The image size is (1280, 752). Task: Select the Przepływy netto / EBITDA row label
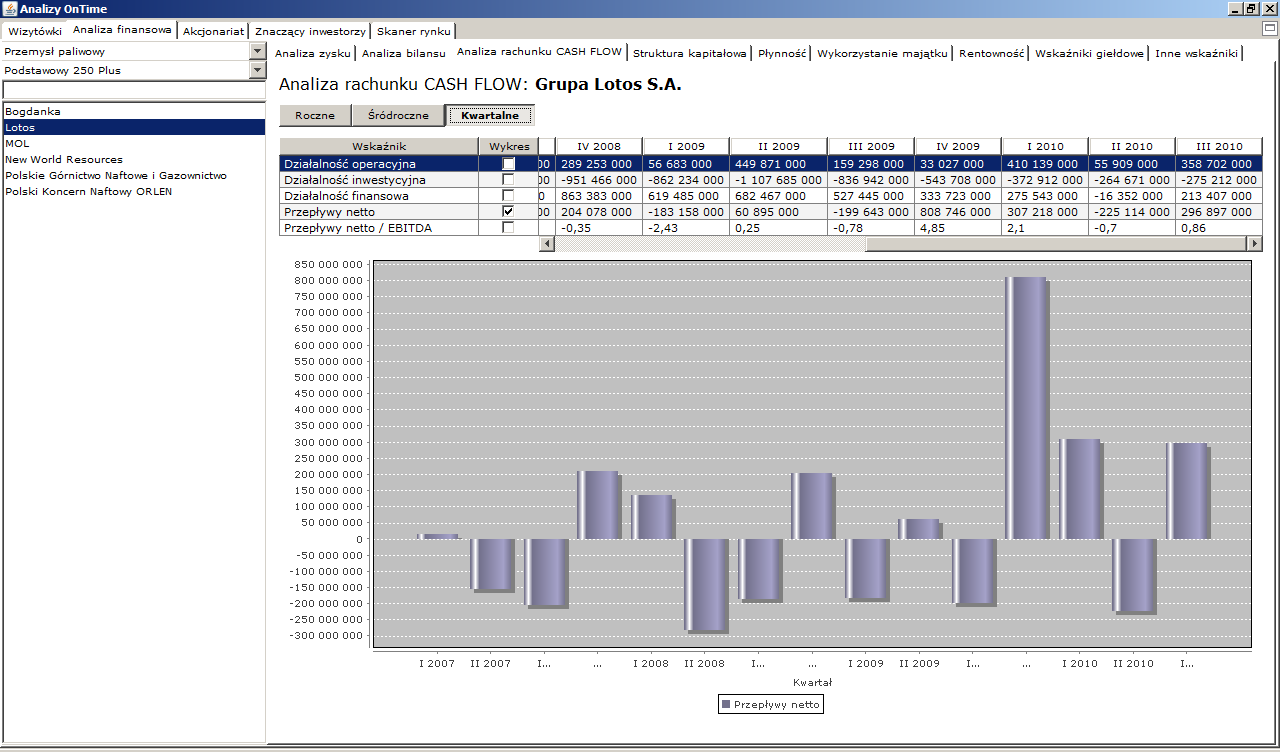pos(379,227)
